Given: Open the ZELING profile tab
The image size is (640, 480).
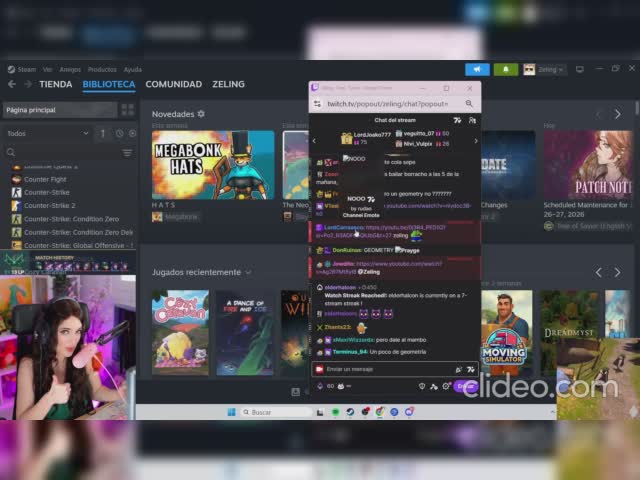Looking at the screenshot, I should tap(228, 84).
